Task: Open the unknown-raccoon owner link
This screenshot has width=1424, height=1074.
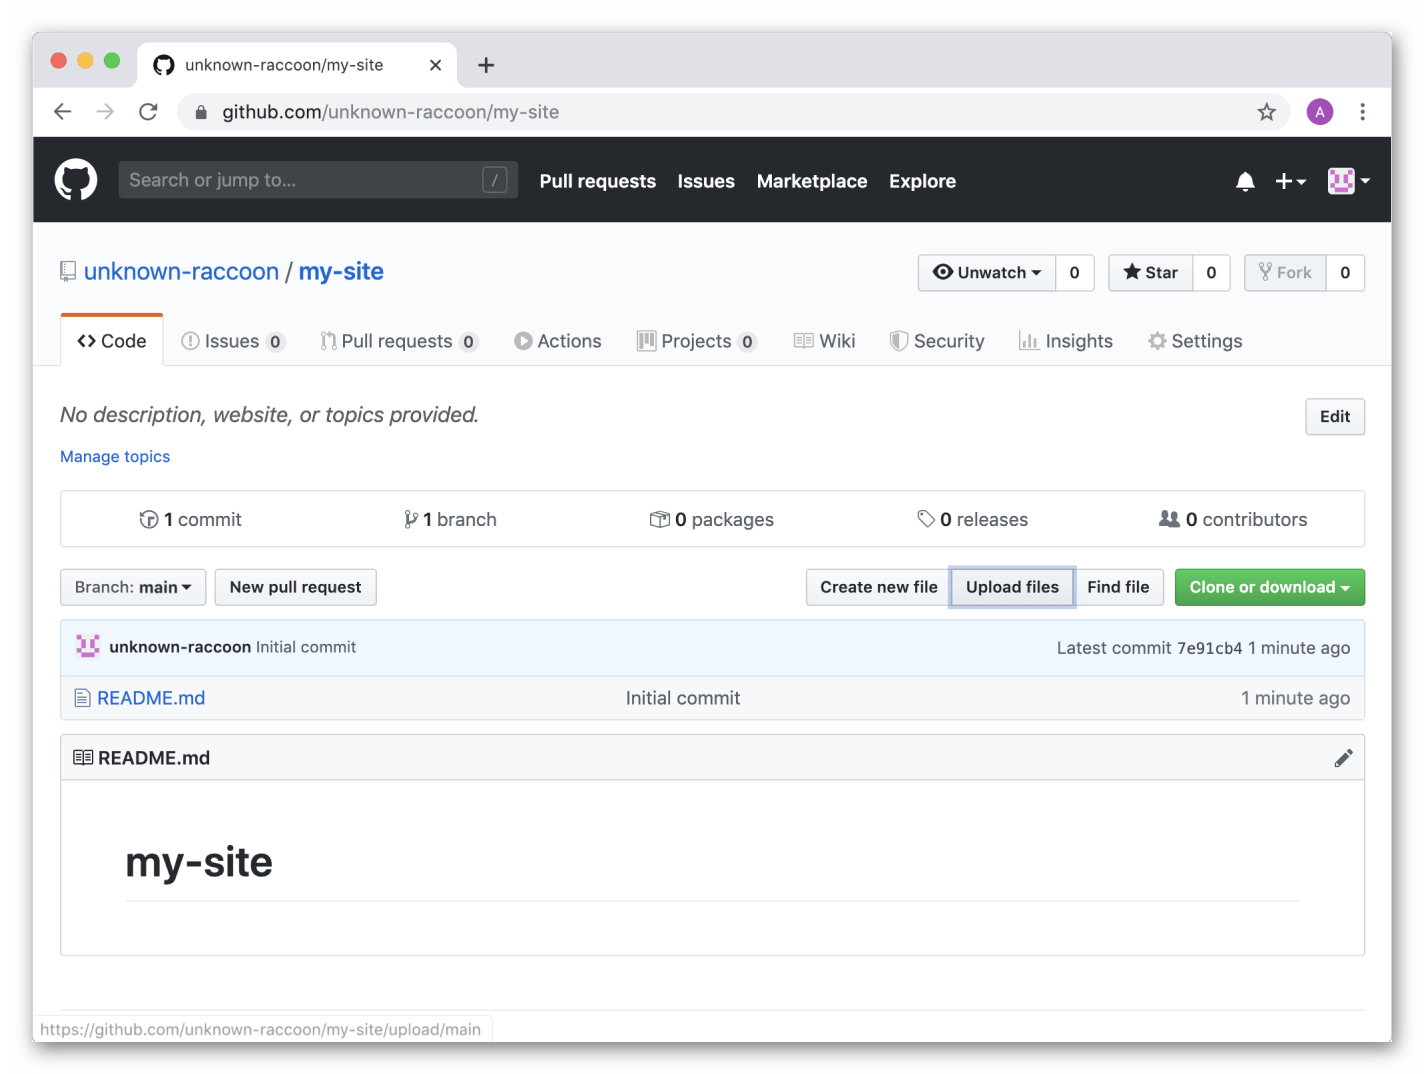Action: (x=181, y=271)
